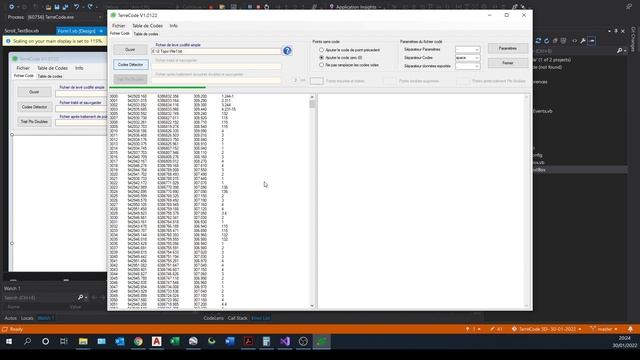Select the Fichier menu in the designer form
Image resolution: width=640 pixels, height=360 pixels.
pyautogui.click(x=23, y=68)
